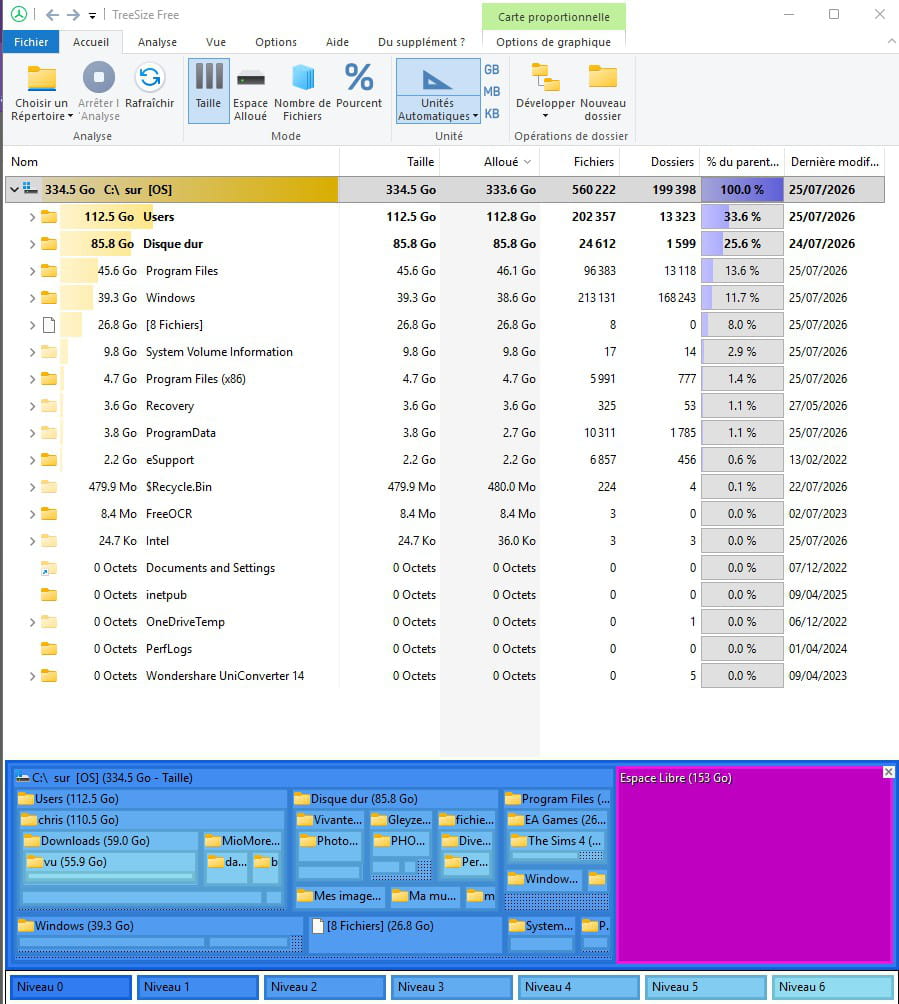Viewport: 899px width, 1004px height.
Task: Open the Du supplément ? tab
Action: click(421, 42)
